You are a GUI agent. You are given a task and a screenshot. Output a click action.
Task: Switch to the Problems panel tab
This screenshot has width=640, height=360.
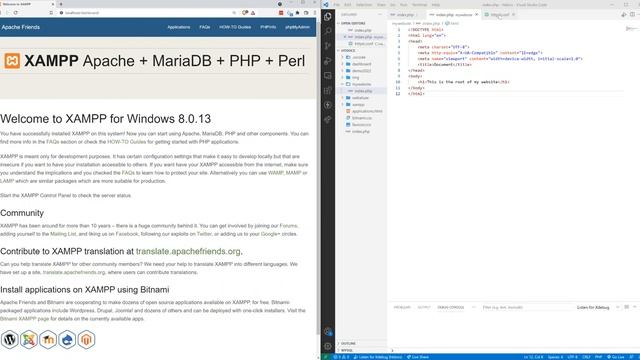pos(402,307)
